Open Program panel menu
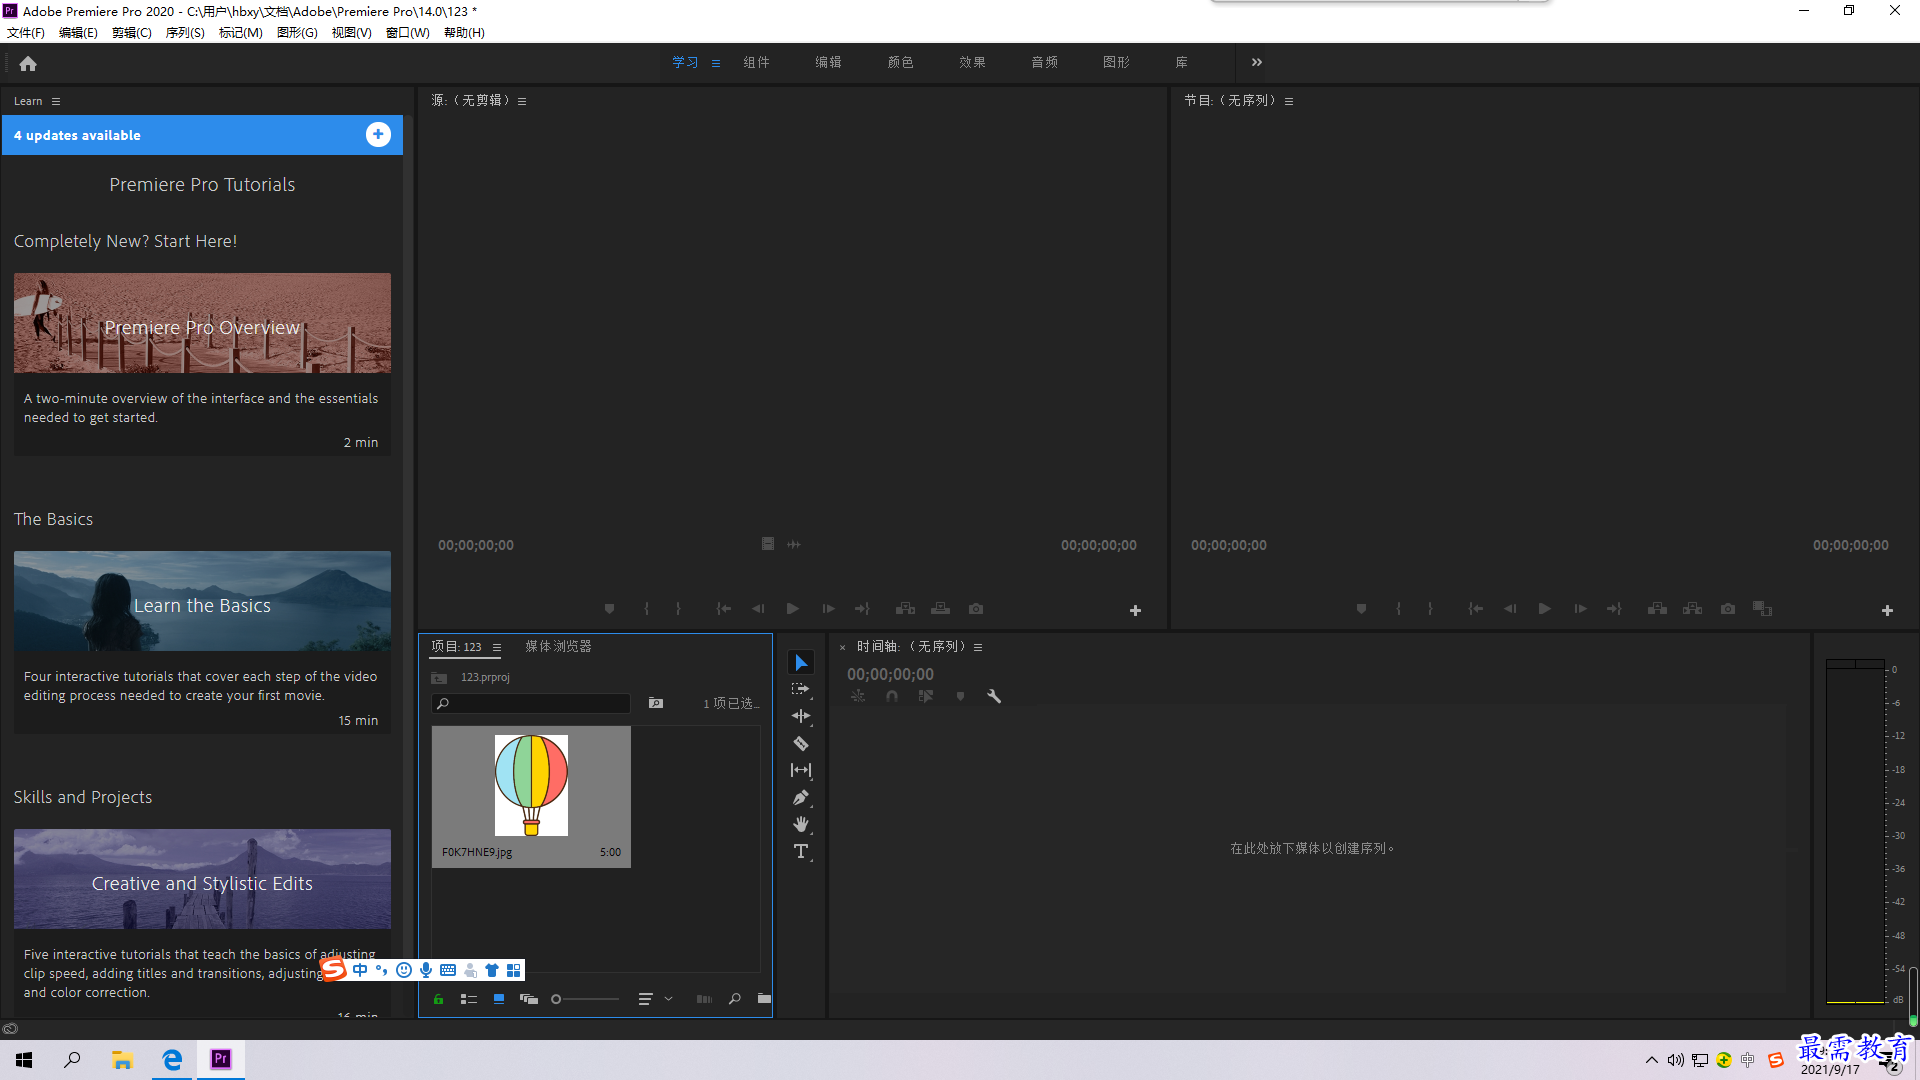The width and height of the screenshot is (1920, 1080). tap(1289, 101)
